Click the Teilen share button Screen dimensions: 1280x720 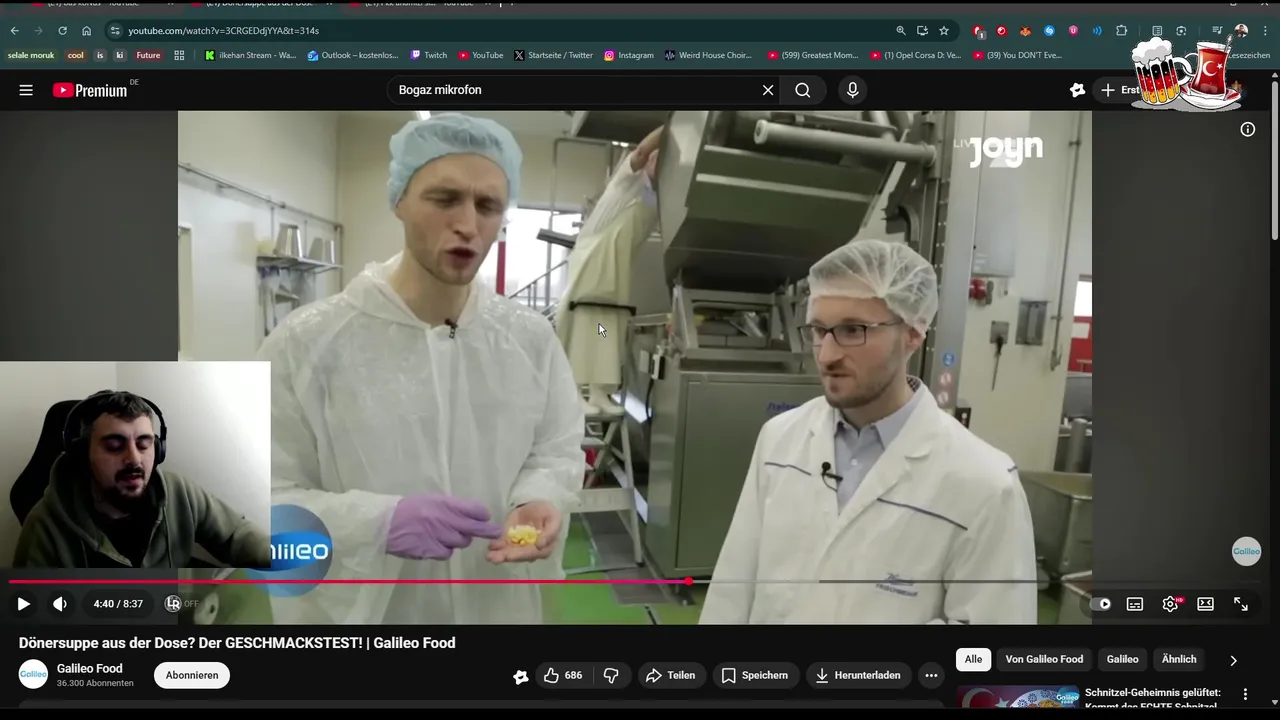click(670, 675)
